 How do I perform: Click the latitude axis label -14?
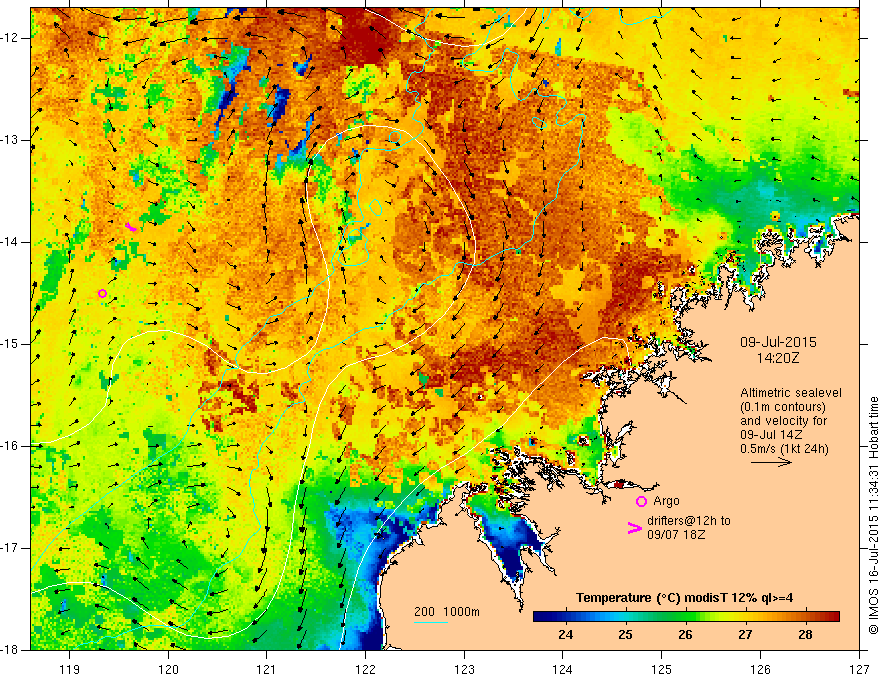(x=11, y=242)
